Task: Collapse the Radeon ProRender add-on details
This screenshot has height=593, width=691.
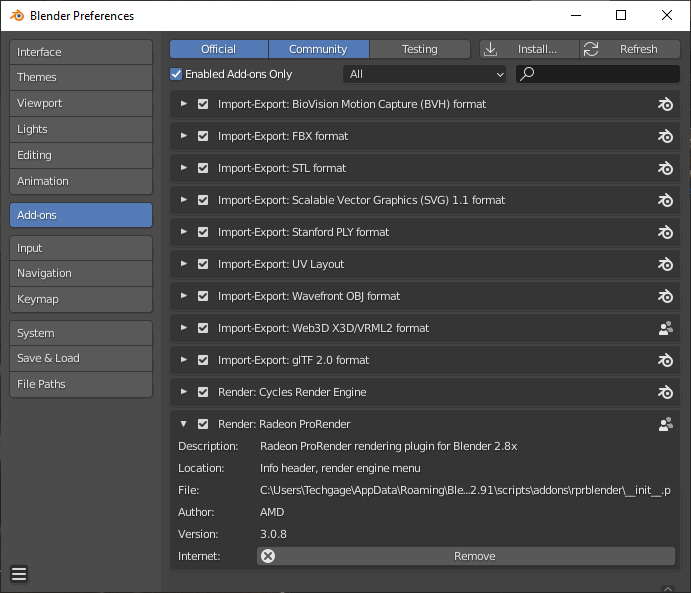Action: [184, 424]
